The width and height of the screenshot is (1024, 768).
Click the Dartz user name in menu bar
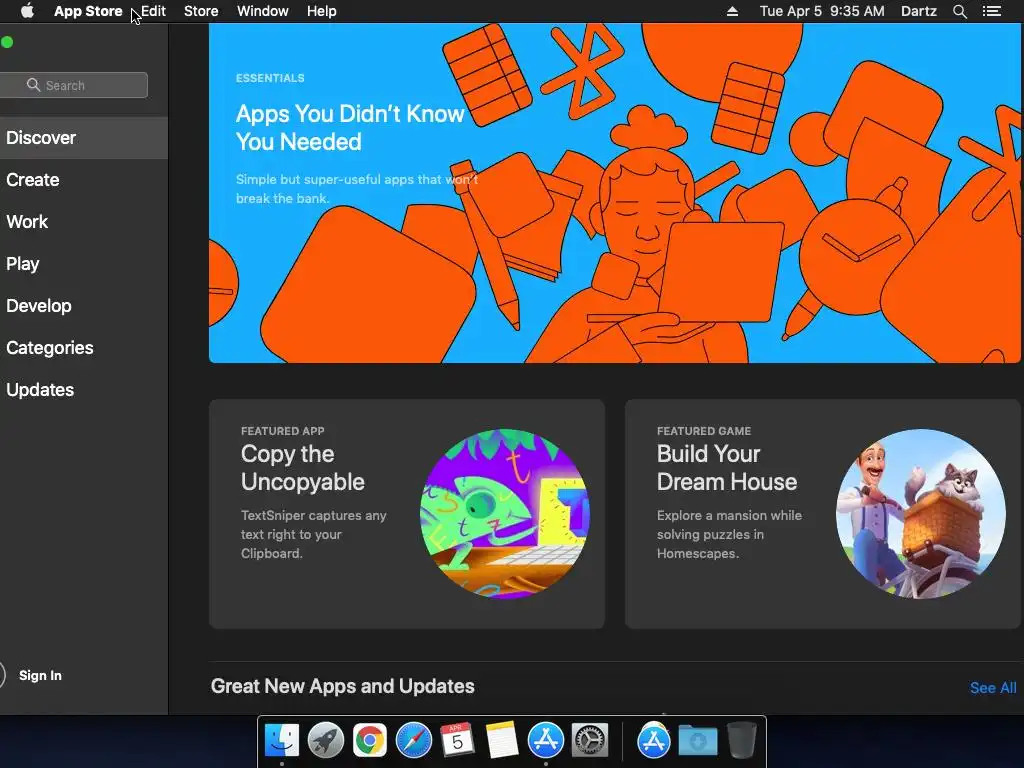tap(918, 11)
